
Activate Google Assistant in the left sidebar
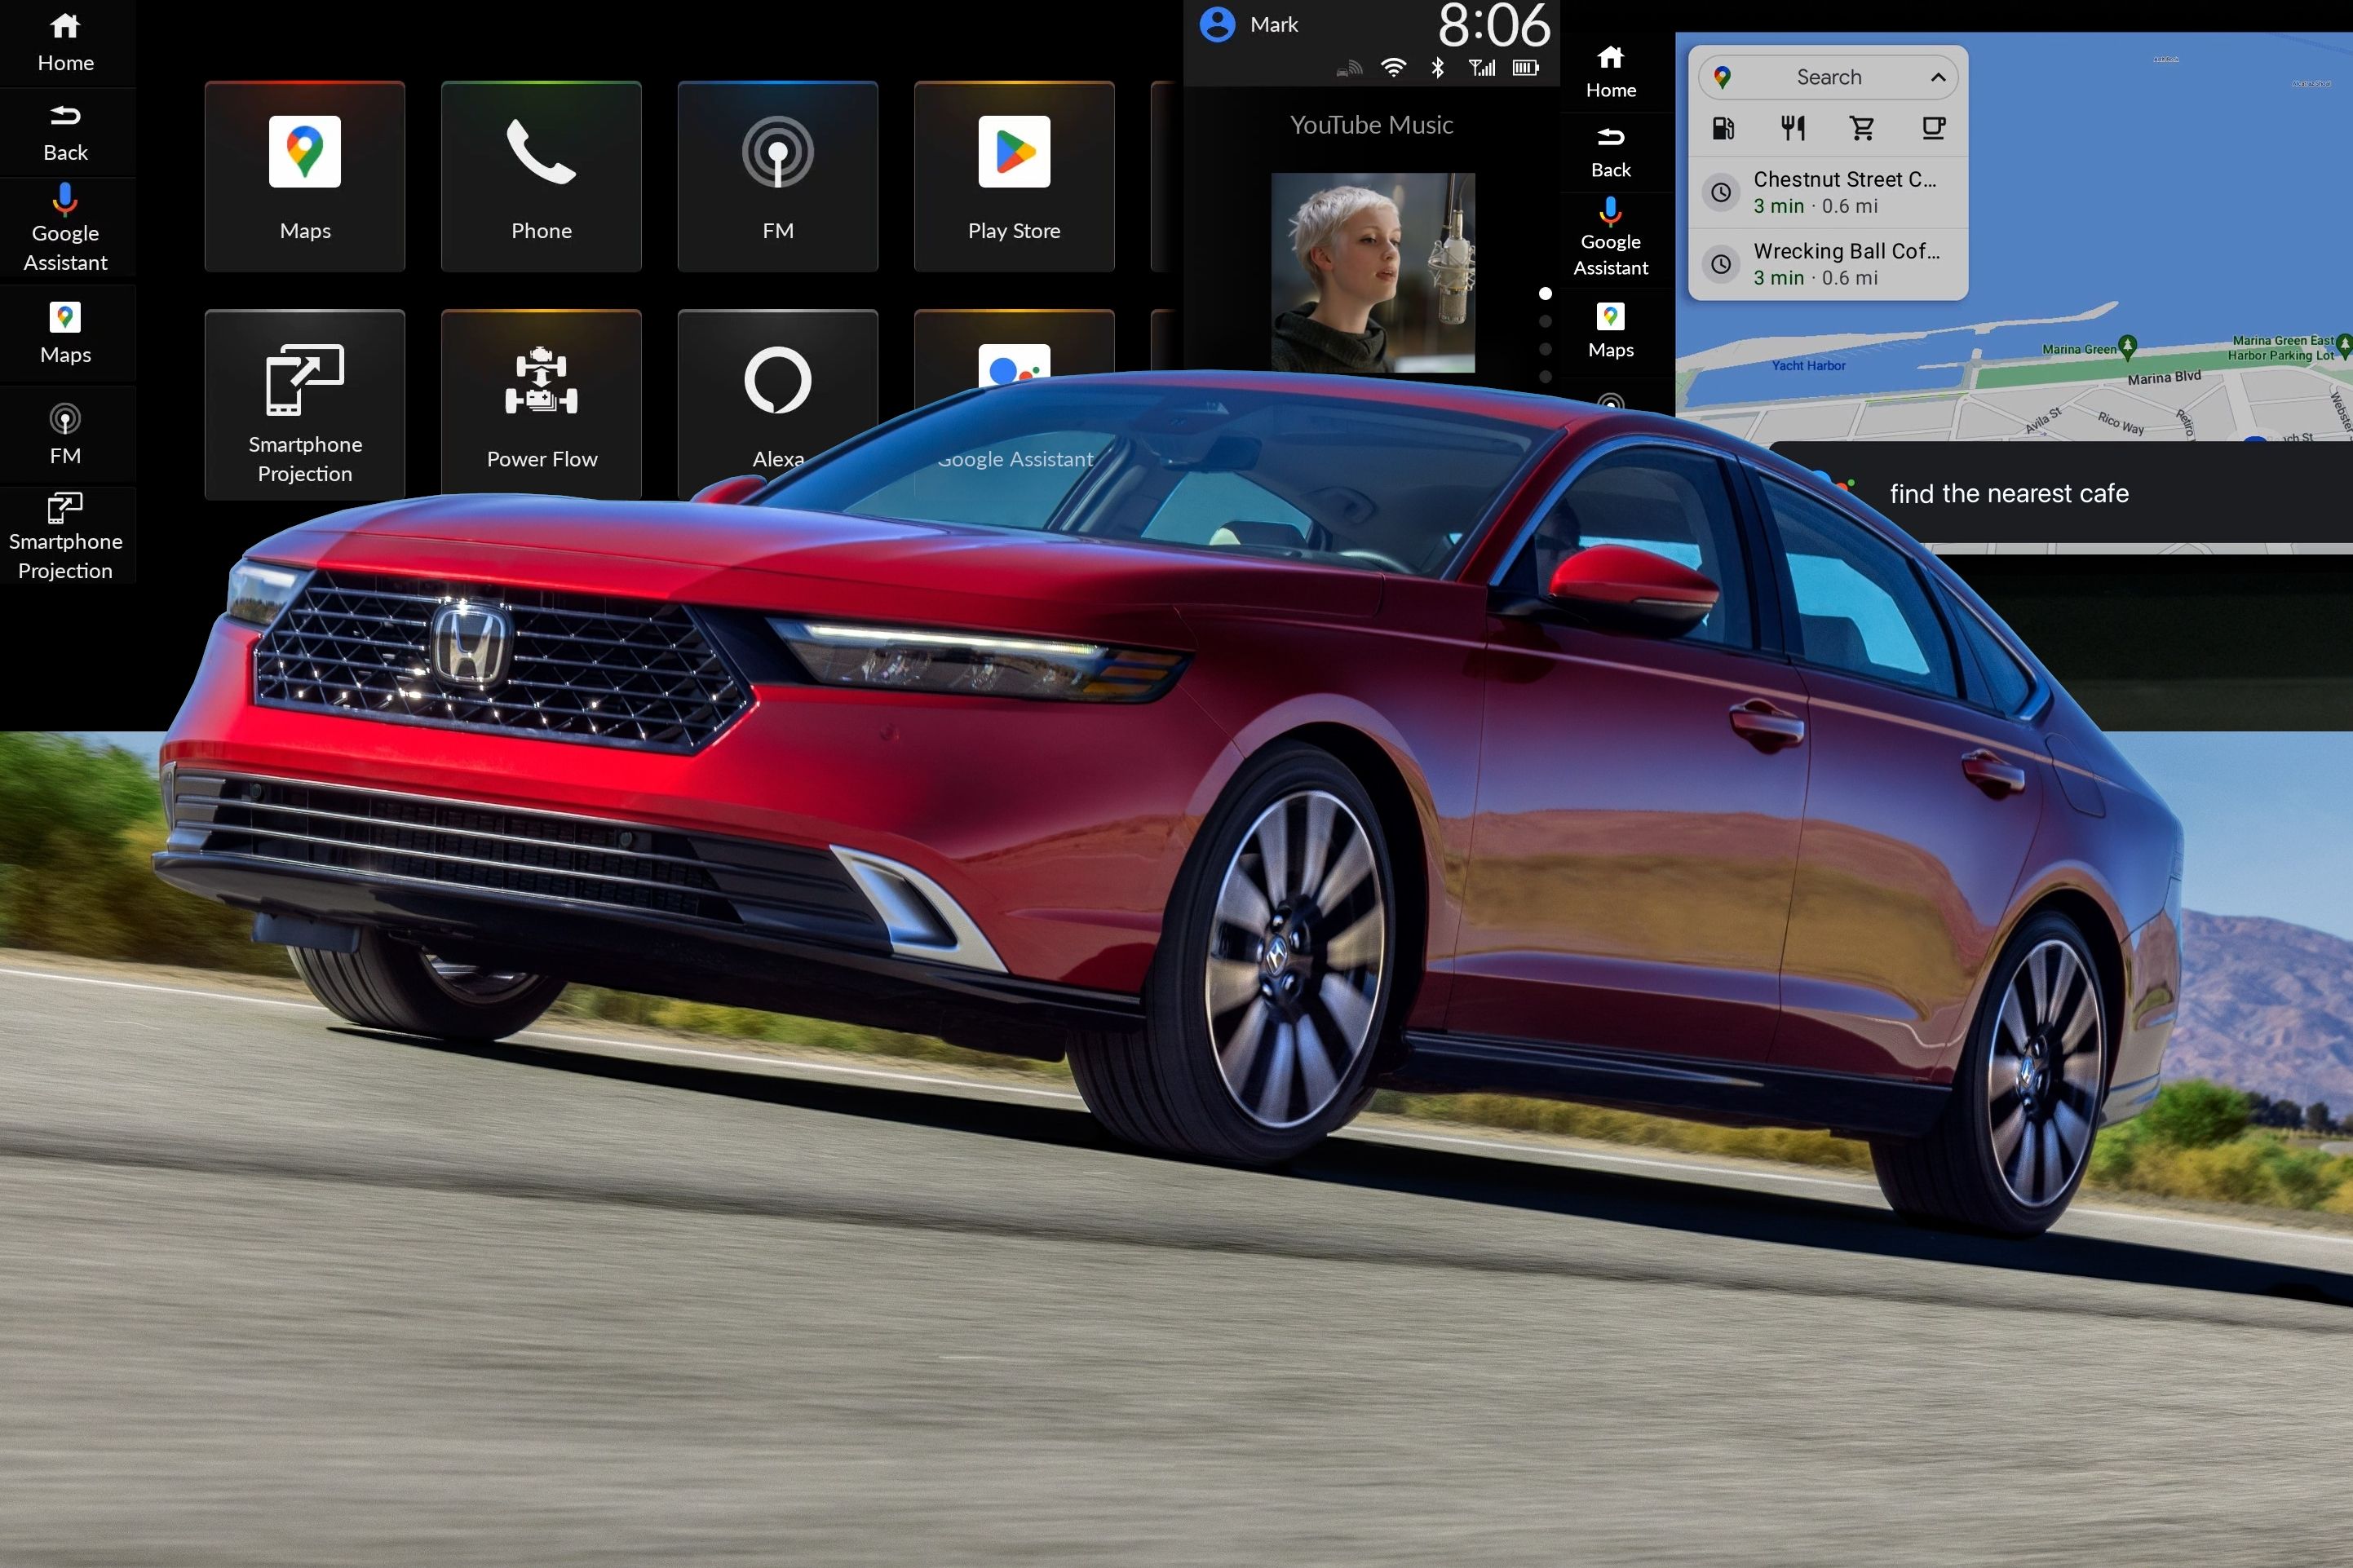click(66, 228)
